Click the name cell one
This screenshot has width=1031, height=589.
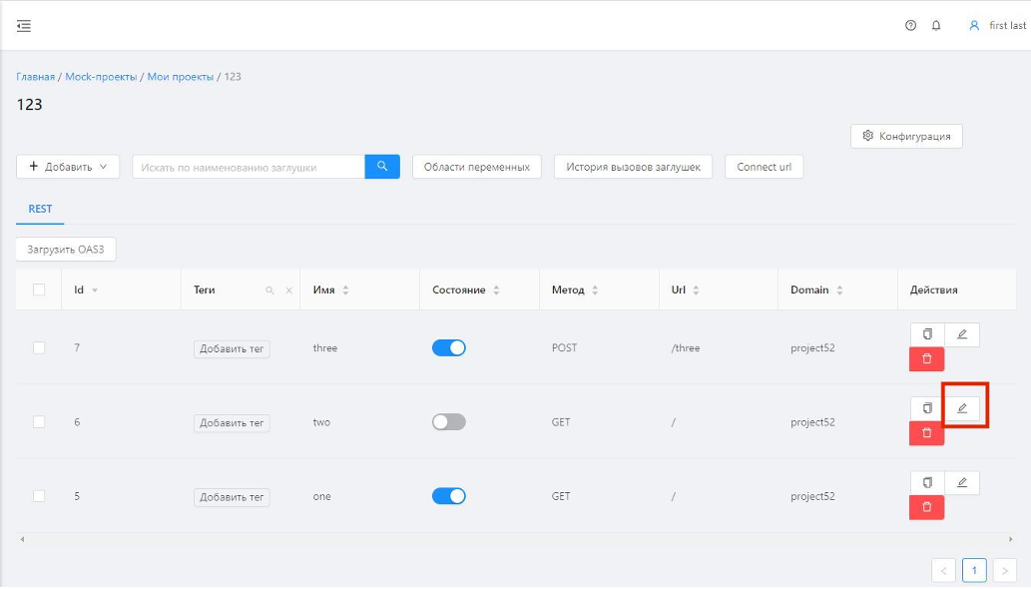pos(322,496)
